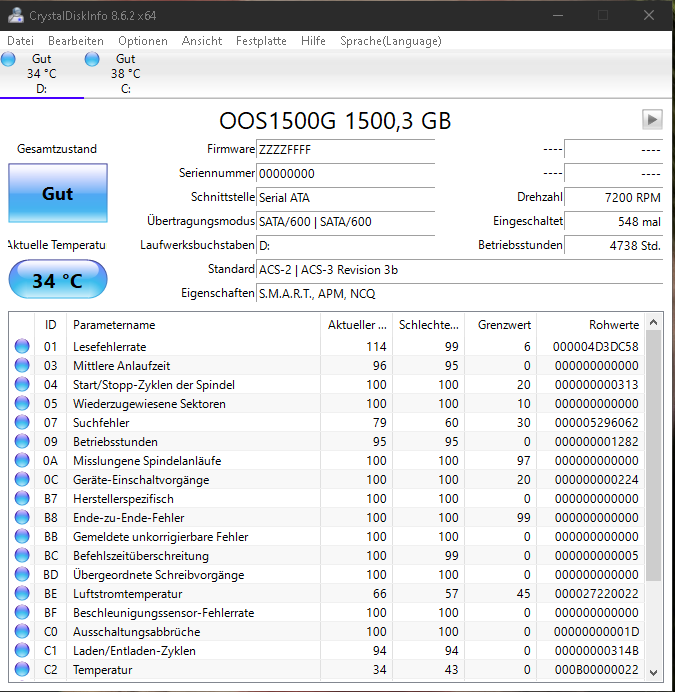The image size is (675, 692).
Task: Click status orb for Misslungene Spindelanläufe row
Action: pos(22,460)
